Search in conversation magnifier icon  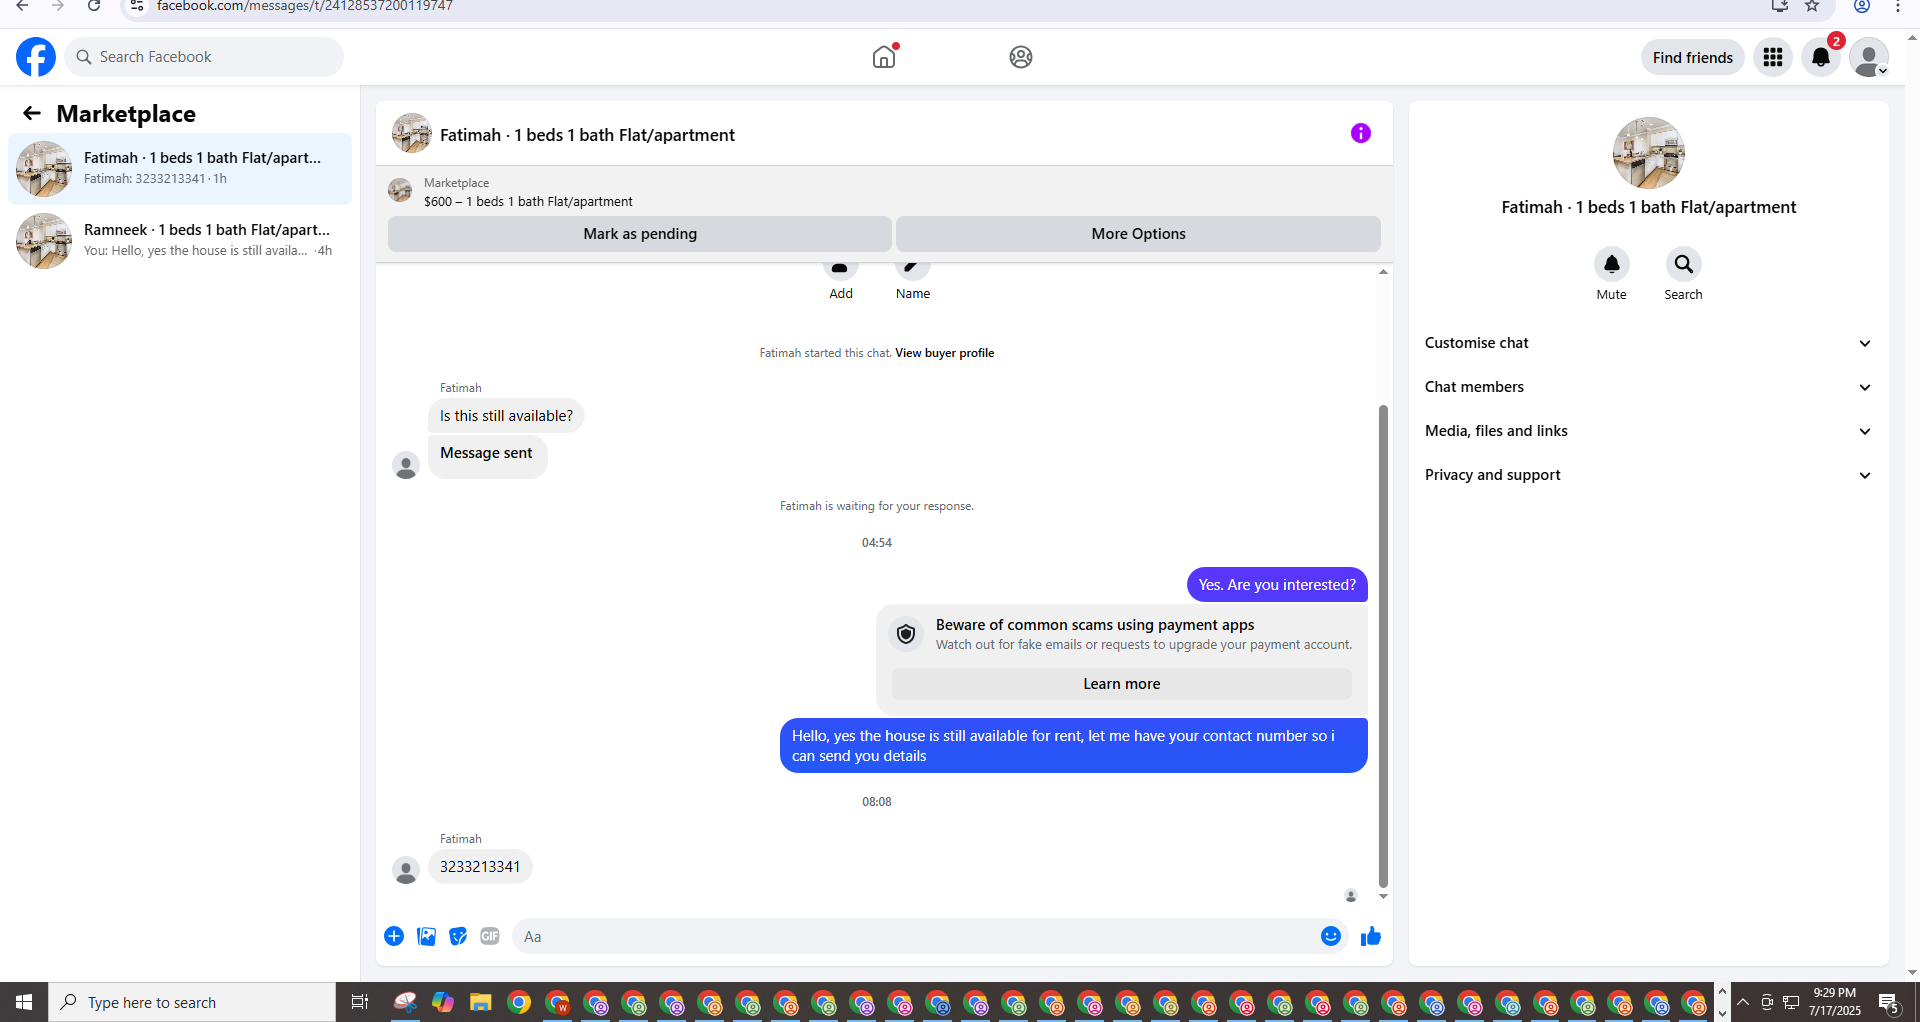click(x=1684, y=264)
